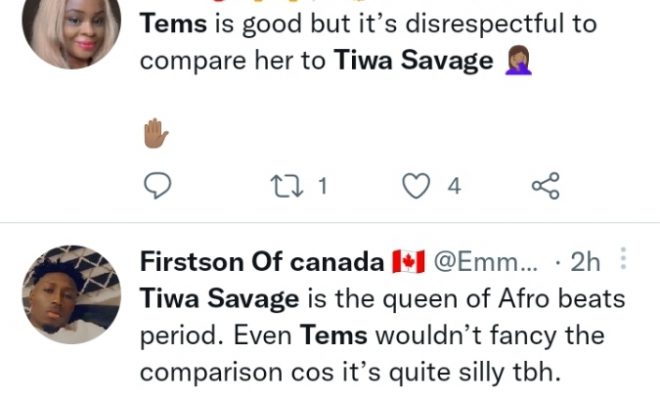
Task: Click the Canada flag emoji beside the name
Action: click(407, 263)
